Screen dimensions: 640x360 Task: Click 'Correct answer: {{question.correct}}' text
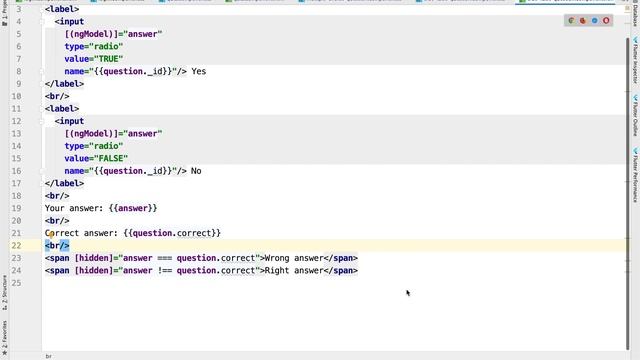point(133,233)
